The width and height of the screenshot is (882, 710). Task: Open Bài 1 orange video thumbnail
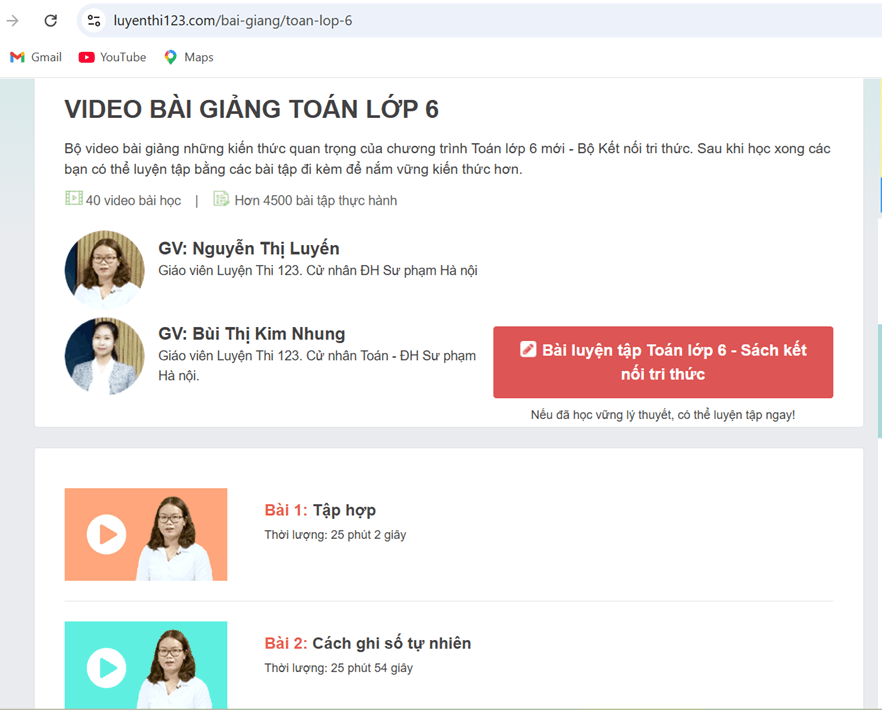(146, 534)
